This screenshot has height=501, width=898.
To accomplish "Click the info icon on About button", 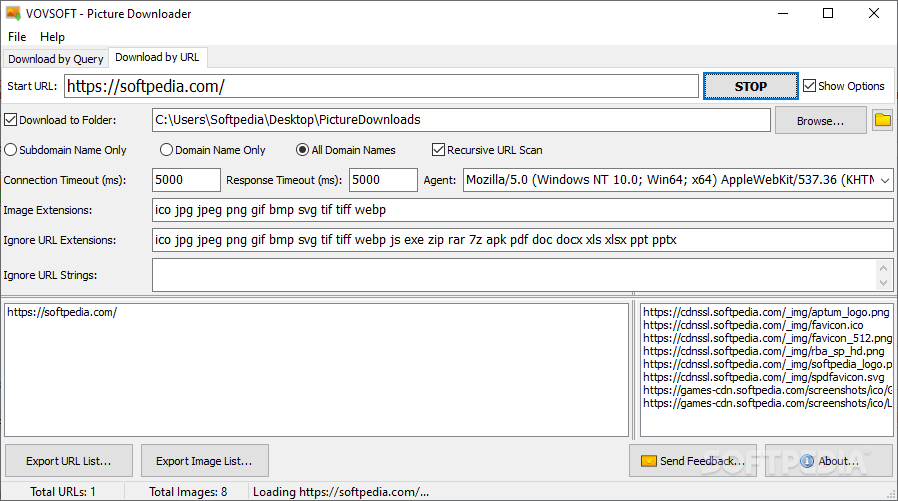I will click(x=807, y=461).
